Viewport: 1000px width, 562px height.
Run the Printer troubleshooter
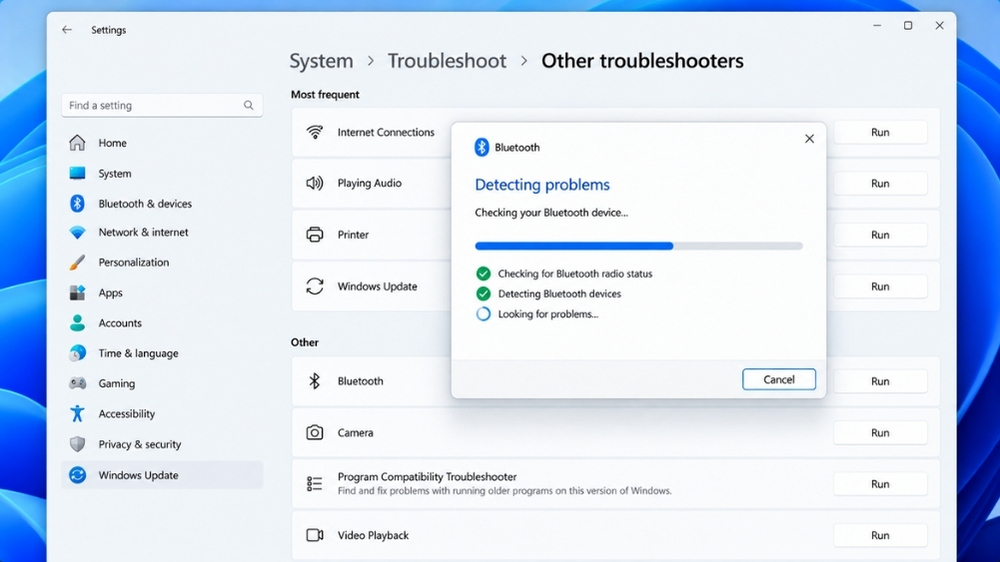(880, 235)
